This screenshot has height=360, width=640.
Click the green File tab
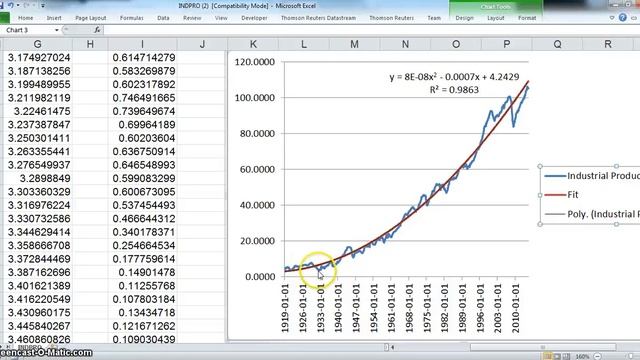pos(4,18)
